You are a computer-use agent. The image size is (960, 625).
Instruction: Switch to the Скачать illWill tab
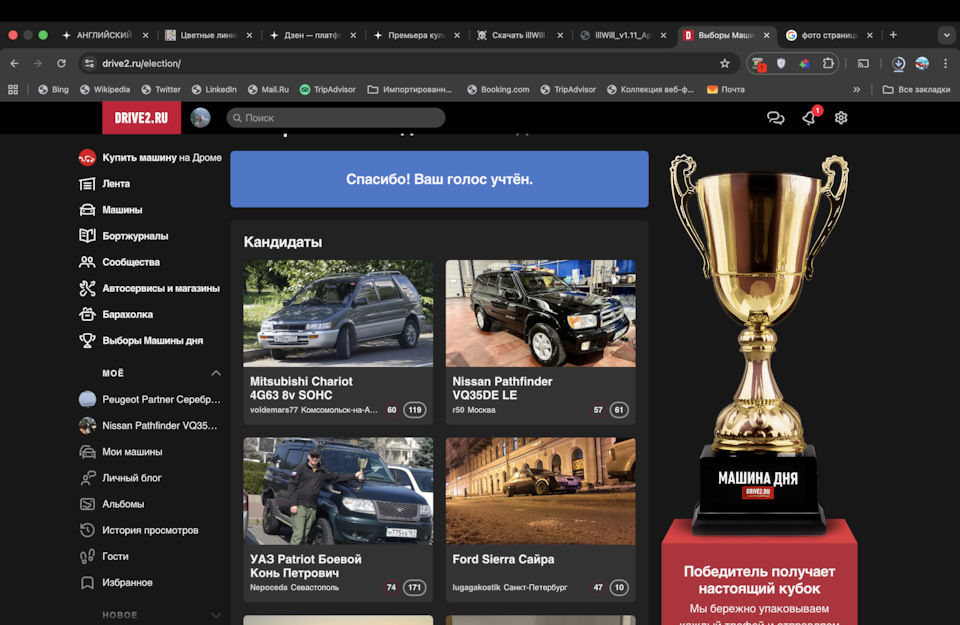[x=513, y=35]
